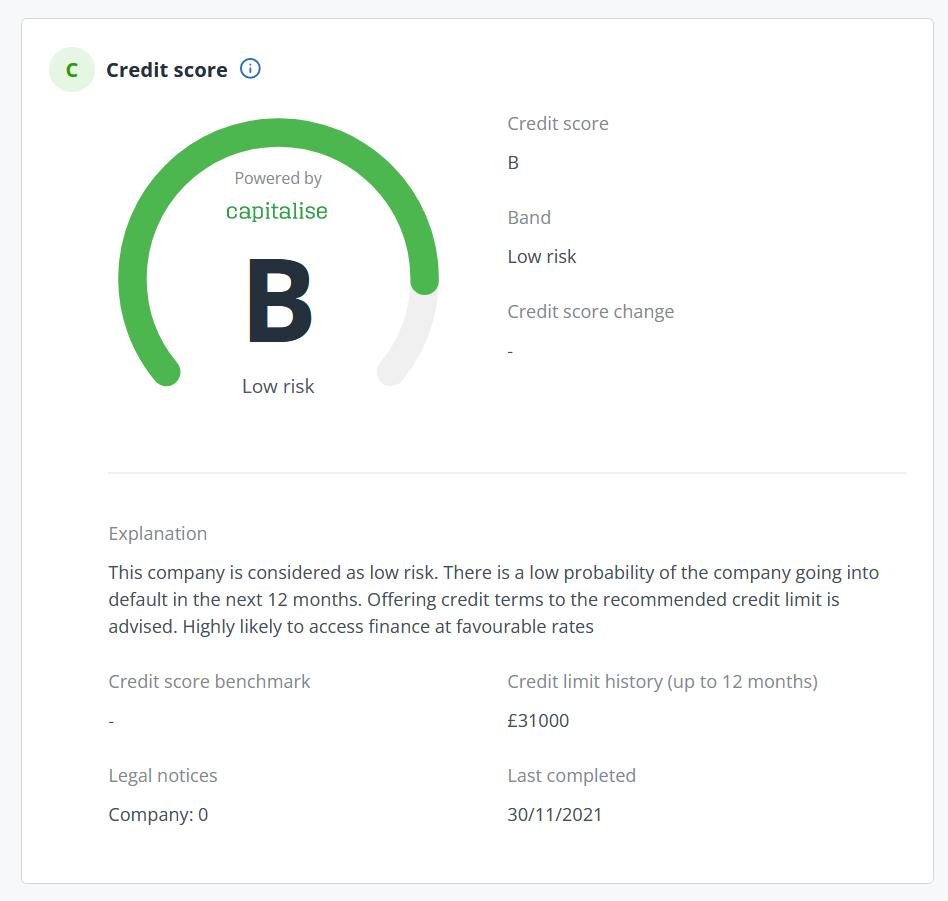
Task: Click the 30/11/2021 last completed date
Action: pos(555,814)
